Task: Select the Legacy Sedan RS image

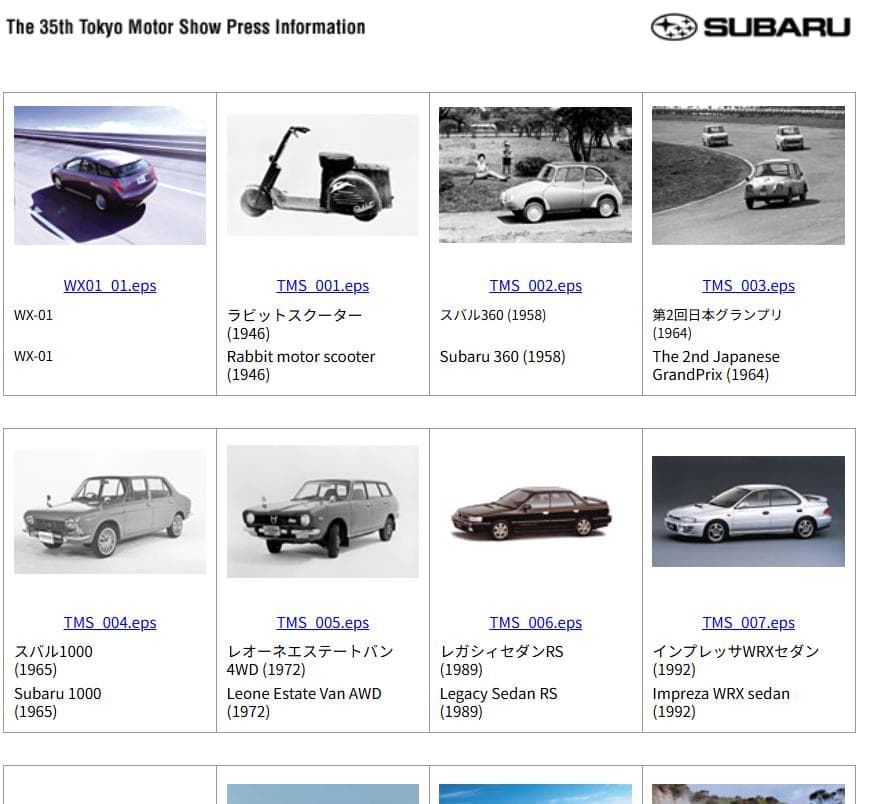Action: coord(535,512)
